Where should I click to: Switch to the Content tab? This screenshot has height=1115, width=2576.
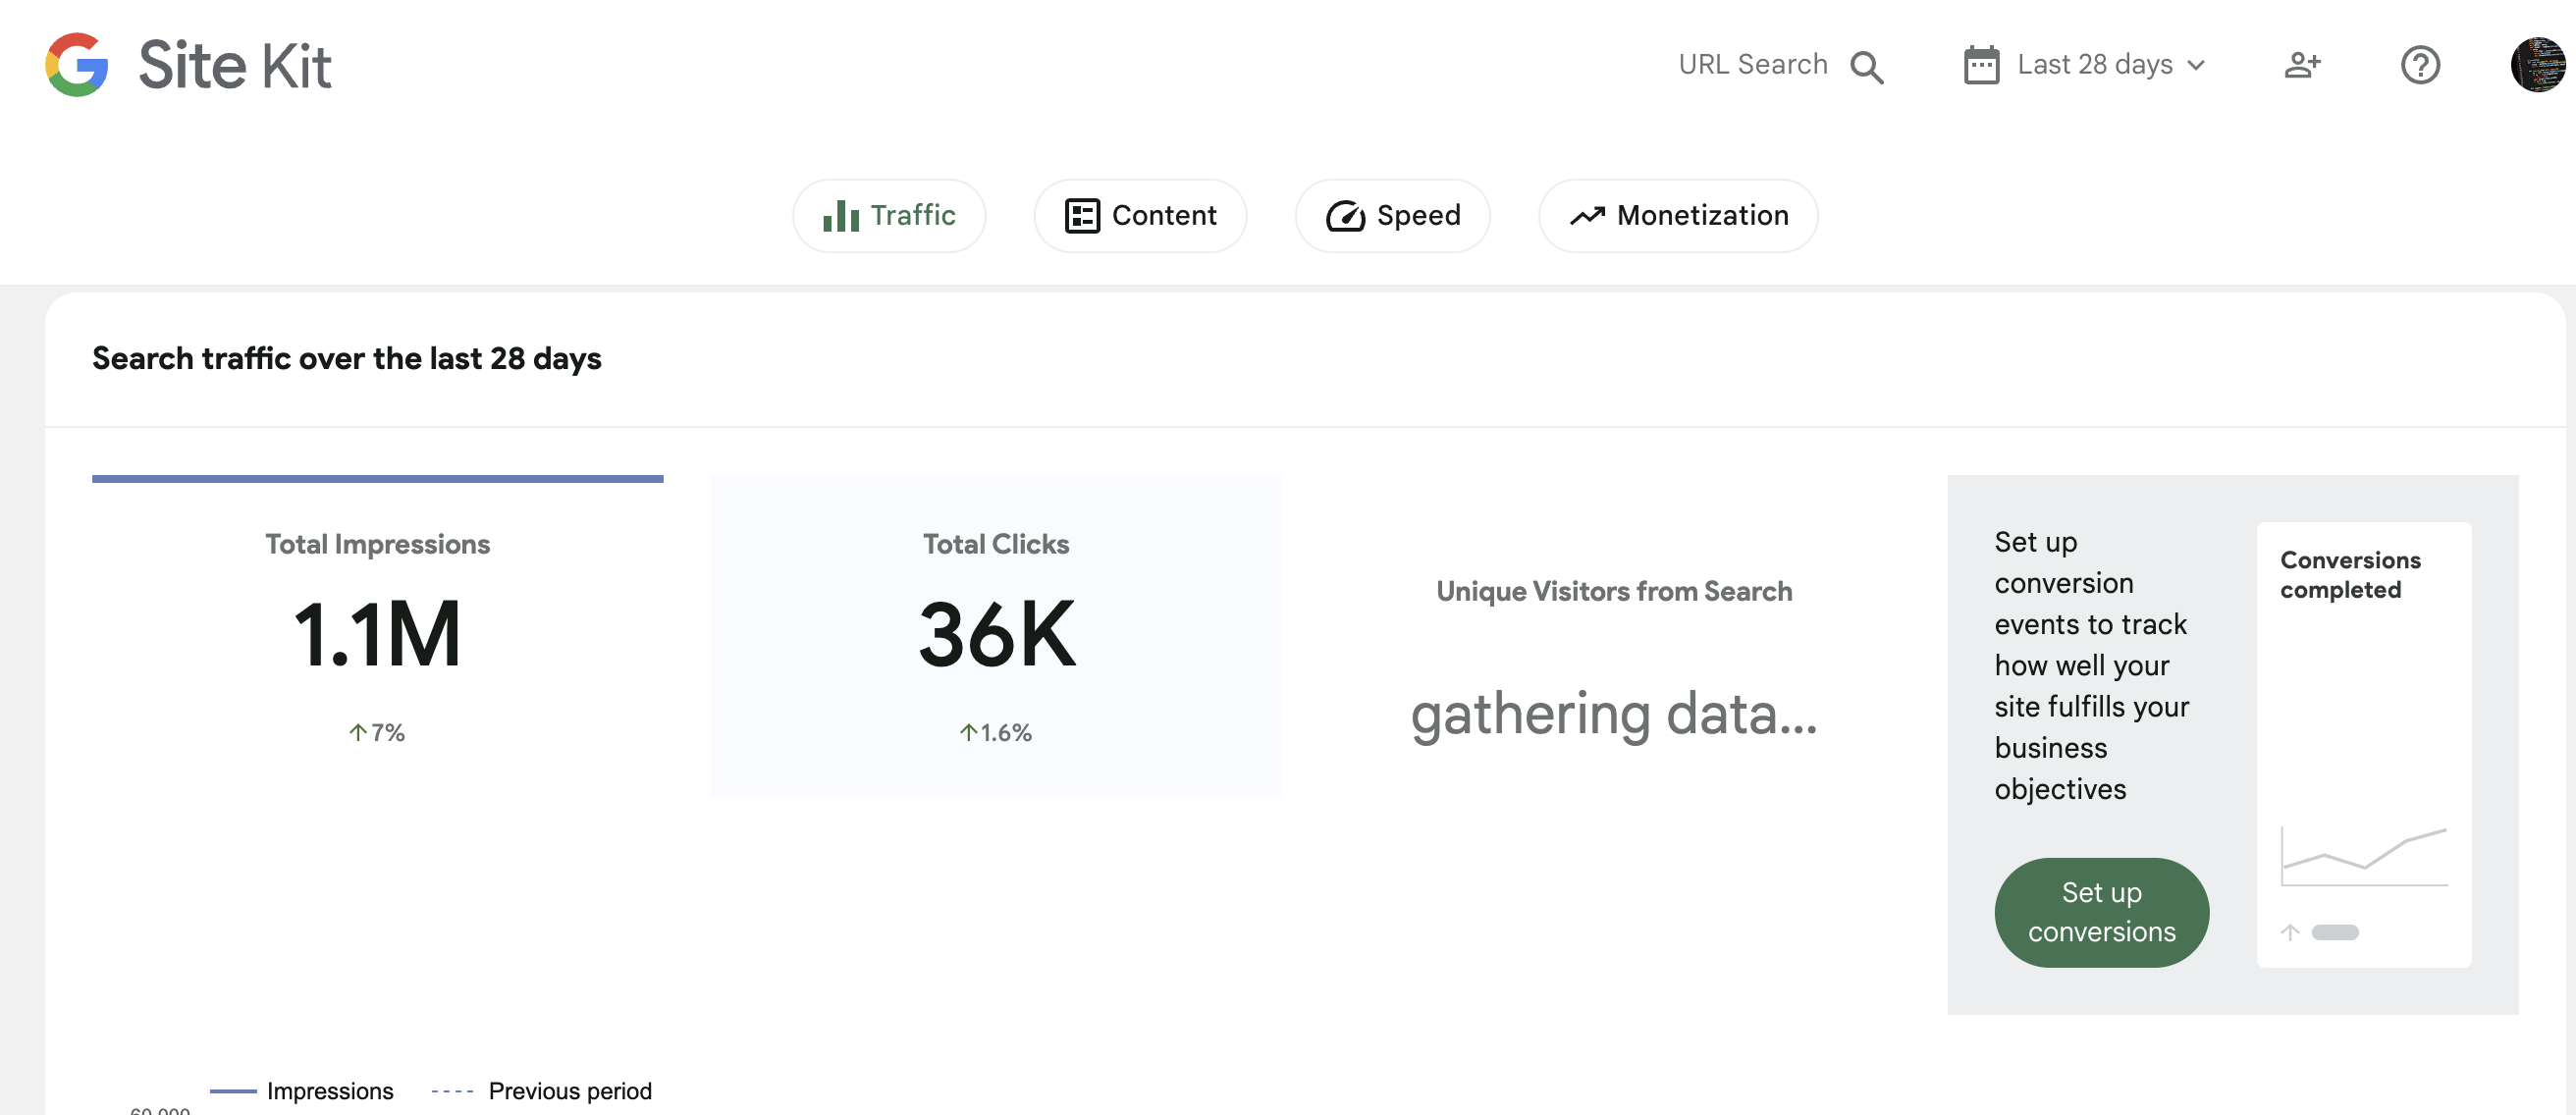coord(1140,216)
